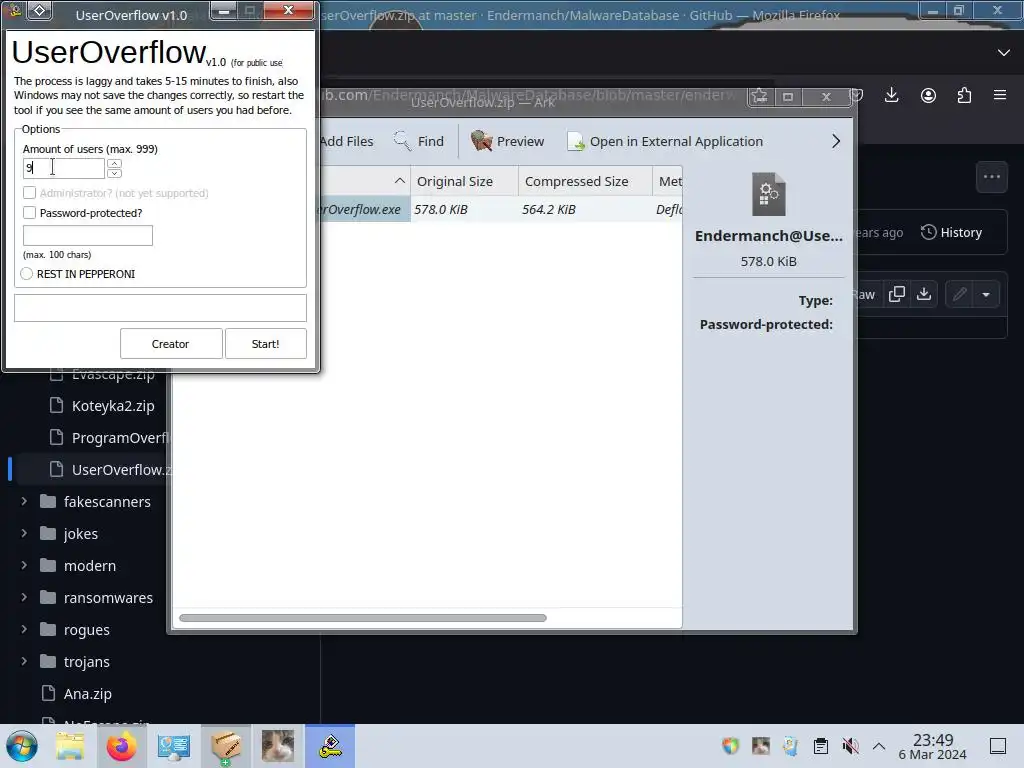
Task: Toggle the Administrator checkbox
Action: [29, 193]
